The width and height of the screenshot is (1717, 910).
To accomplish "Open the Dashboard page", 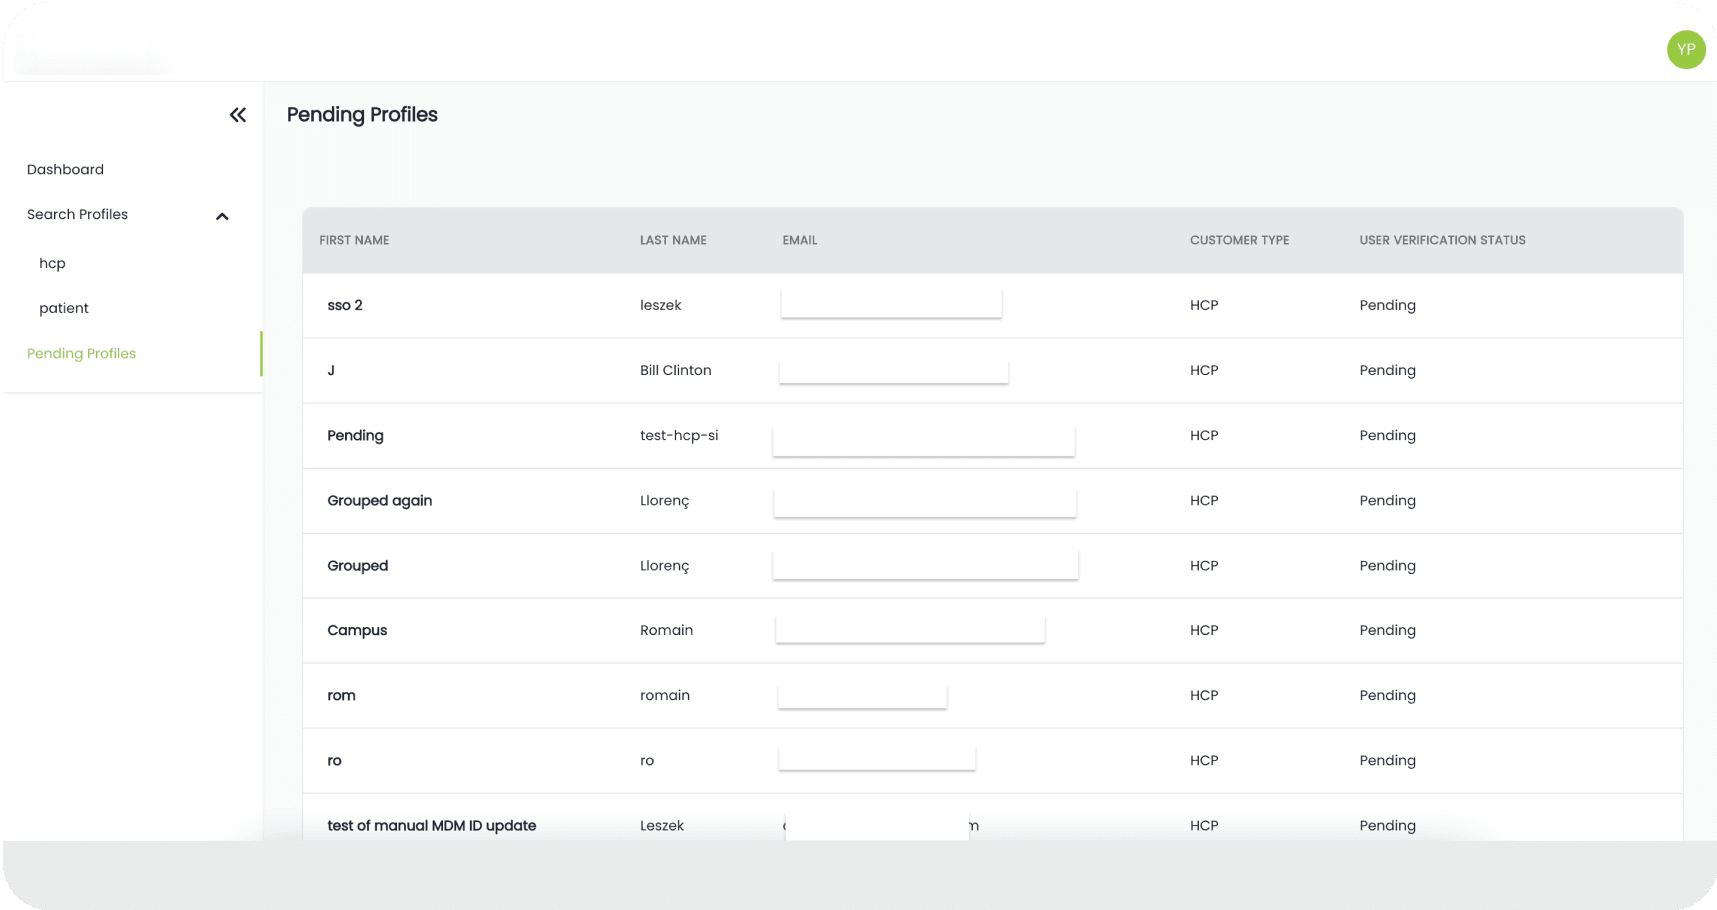I will coord(65,169).
